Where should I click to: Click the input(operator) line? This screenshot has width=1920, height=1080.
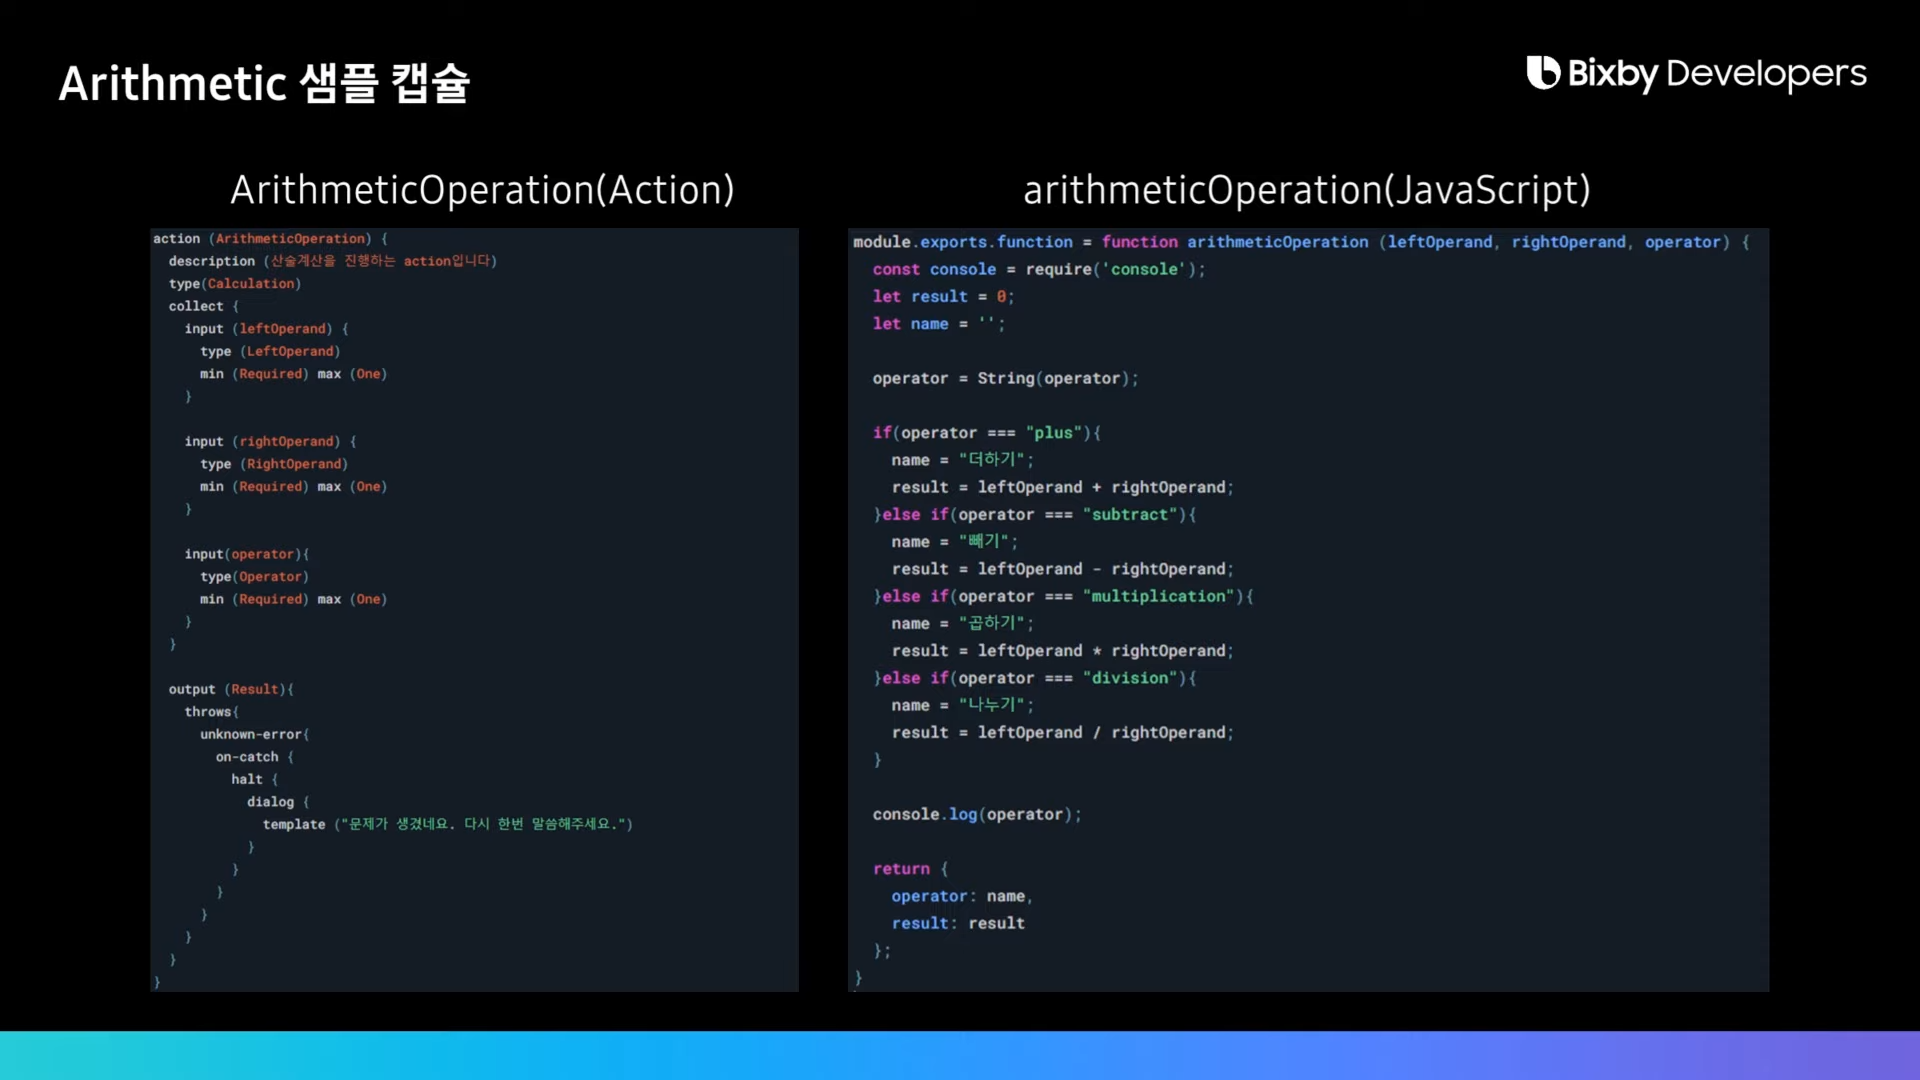pyautogui.click(x=246, y=554)
